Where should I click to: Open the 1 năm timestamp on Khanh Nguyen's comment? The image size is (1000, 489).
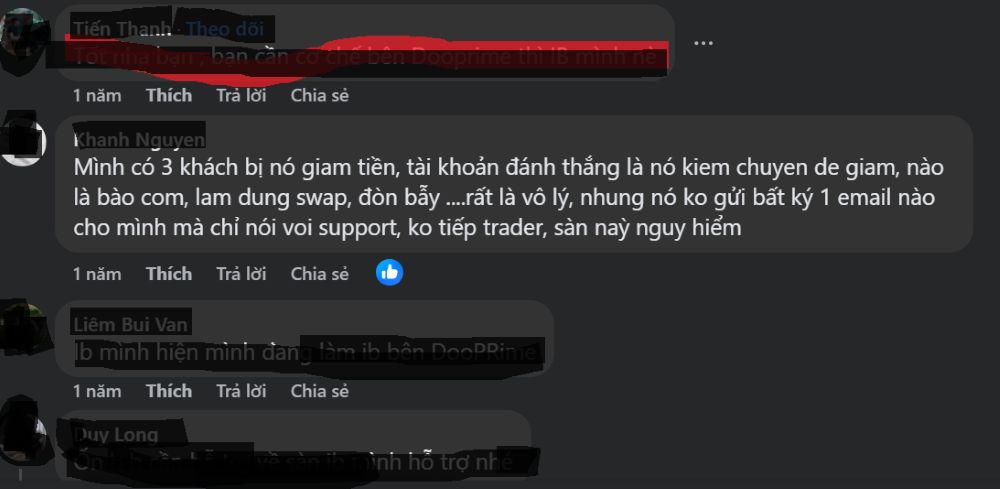tap(97, 274)
